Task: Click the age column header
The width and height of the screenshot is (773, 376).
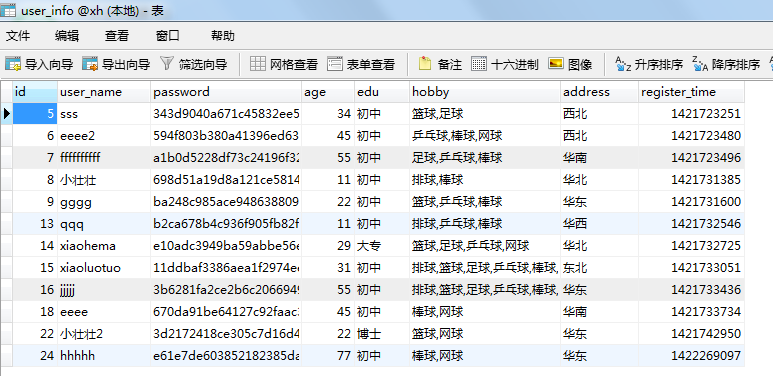Action: (x=328, y=92)
